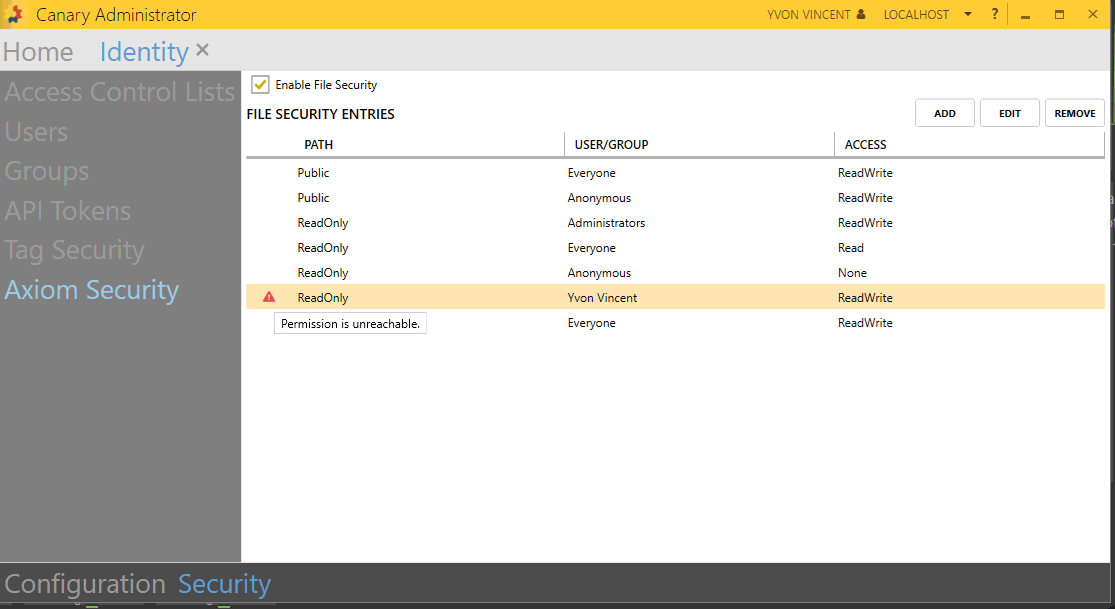Image resolution: width=1115 pixels, height=609 pixels.
Task: Click the red warning triangle icon
Action: point(269,297)
